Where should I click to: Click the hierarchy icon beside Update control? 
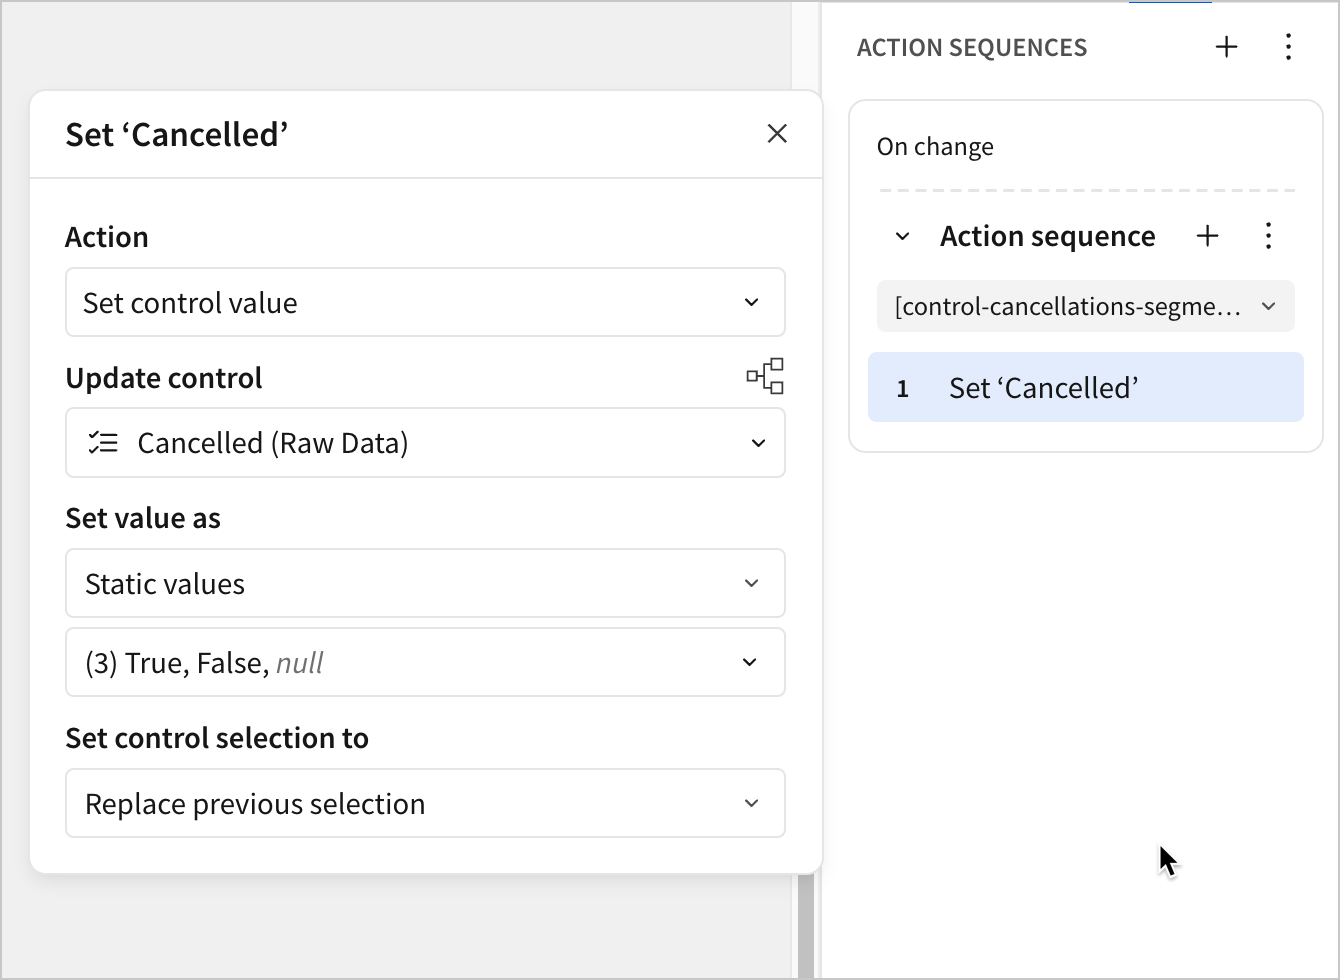pyautogui.click(x=765, y=377)
